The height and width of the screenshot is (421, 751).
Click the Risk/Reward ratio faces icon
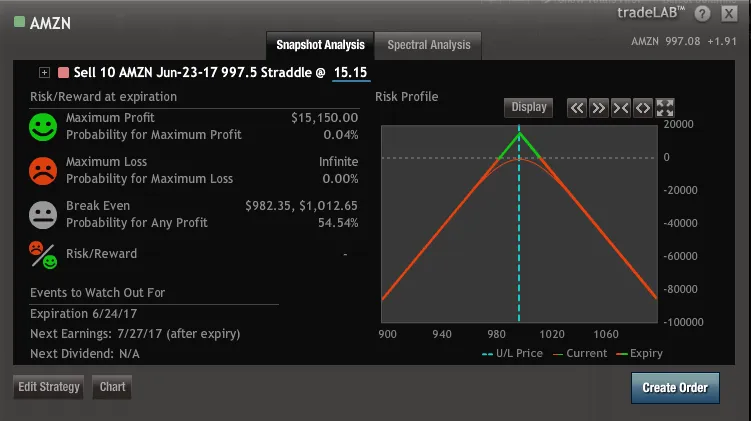(x=43, y=255)
